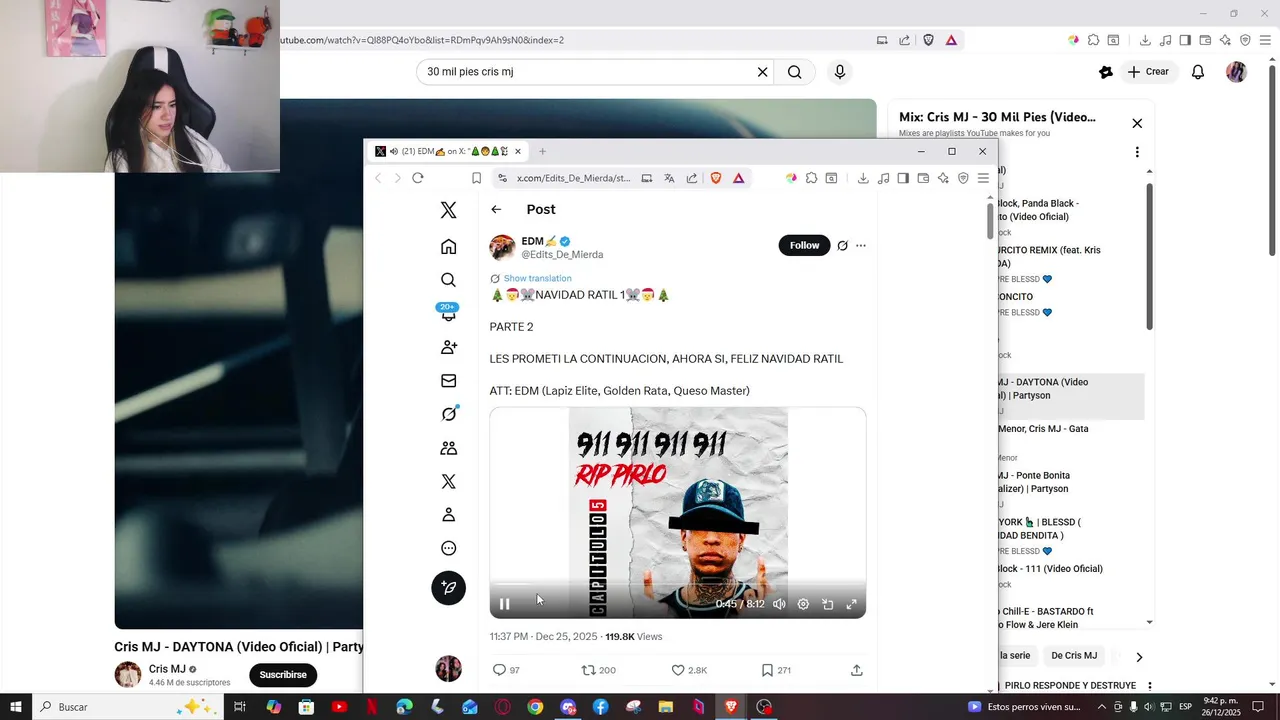Image resolution: width=1280 pixels, height=720 pixels.
Task: Open Brave Shields in X window
Action: [x=716, y=178]
